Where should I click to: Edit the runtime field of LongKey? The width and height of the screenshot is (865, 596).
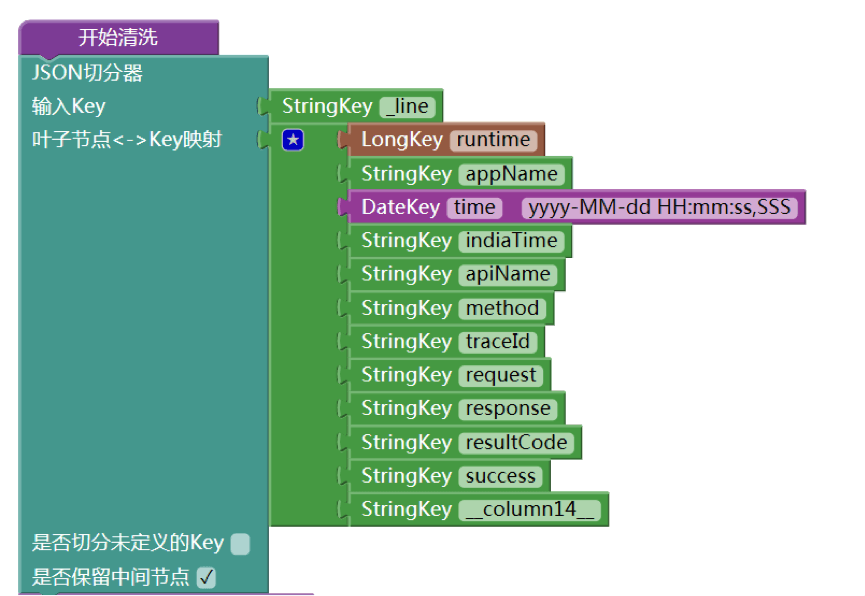click(493, 140)
